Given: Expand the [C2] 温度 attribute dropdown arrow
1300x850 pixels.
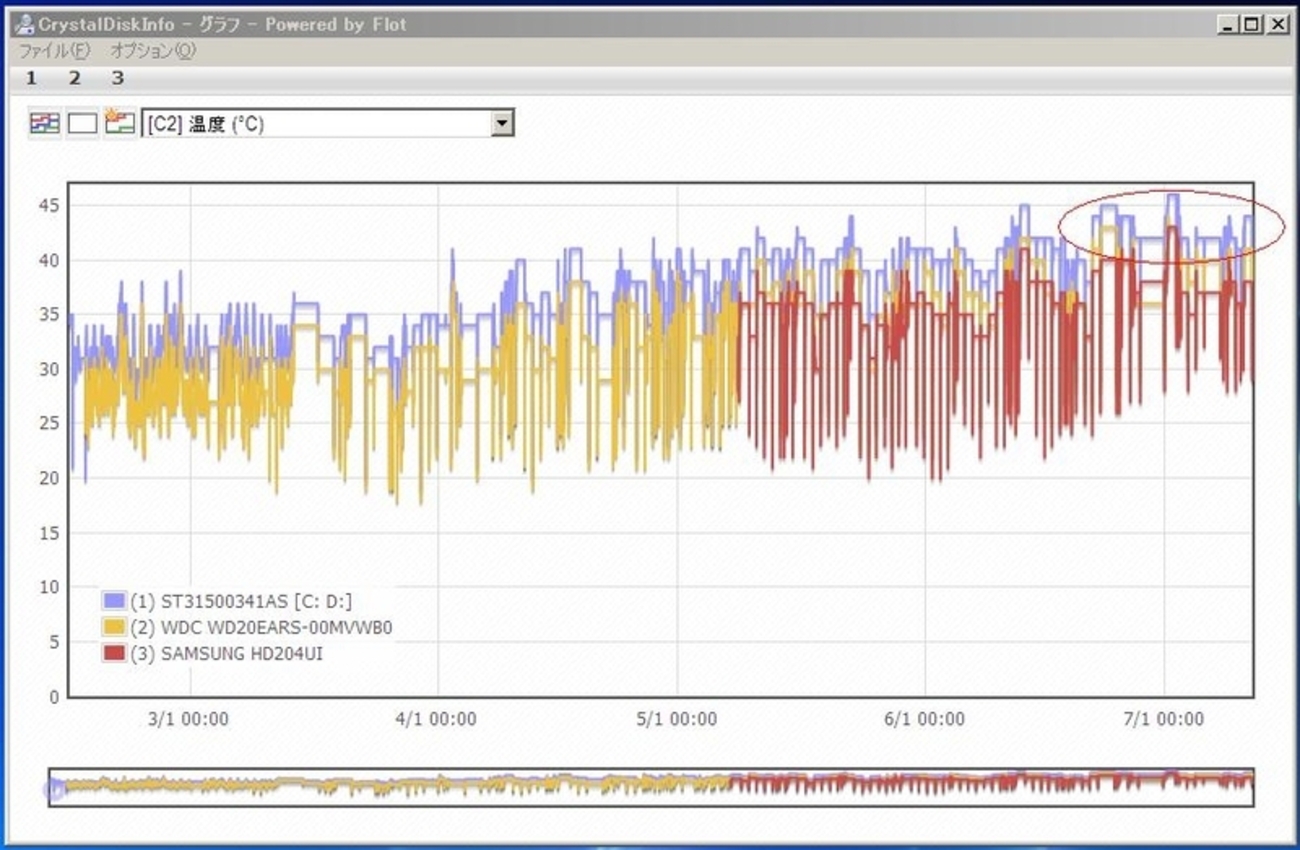Looking at the screenshot, I should [503, 123].
